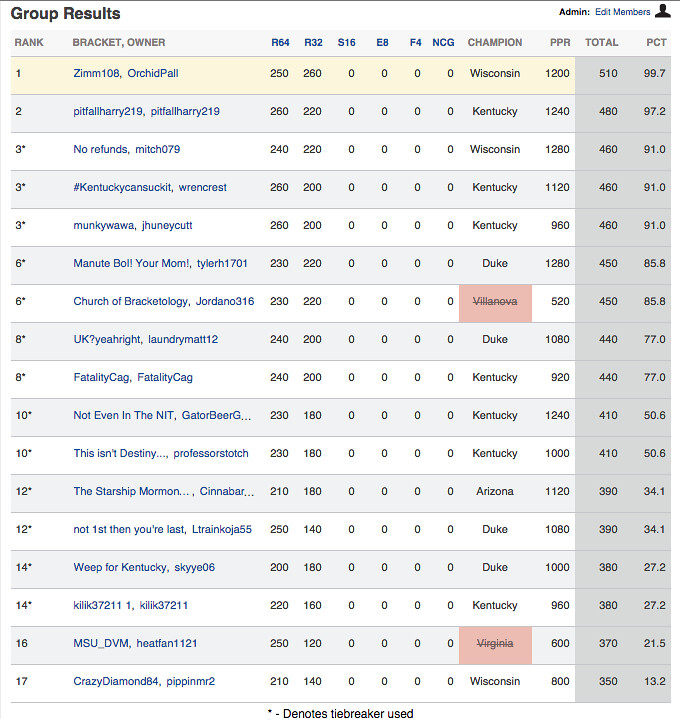This screenshot has height=719, width=680.
Task: Click the admin user silhouette icon
Action: point(663,11)
